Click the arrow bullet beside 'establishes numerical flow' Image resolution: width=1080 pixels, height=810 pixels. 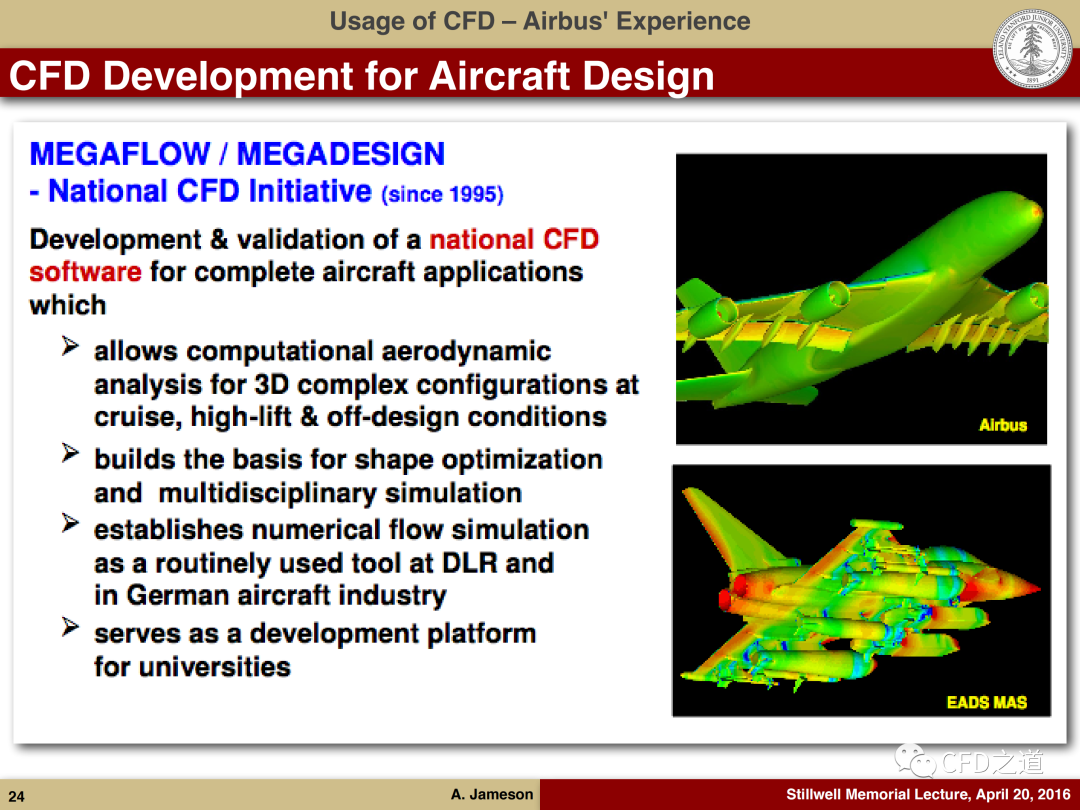click(x=70, y=524)
